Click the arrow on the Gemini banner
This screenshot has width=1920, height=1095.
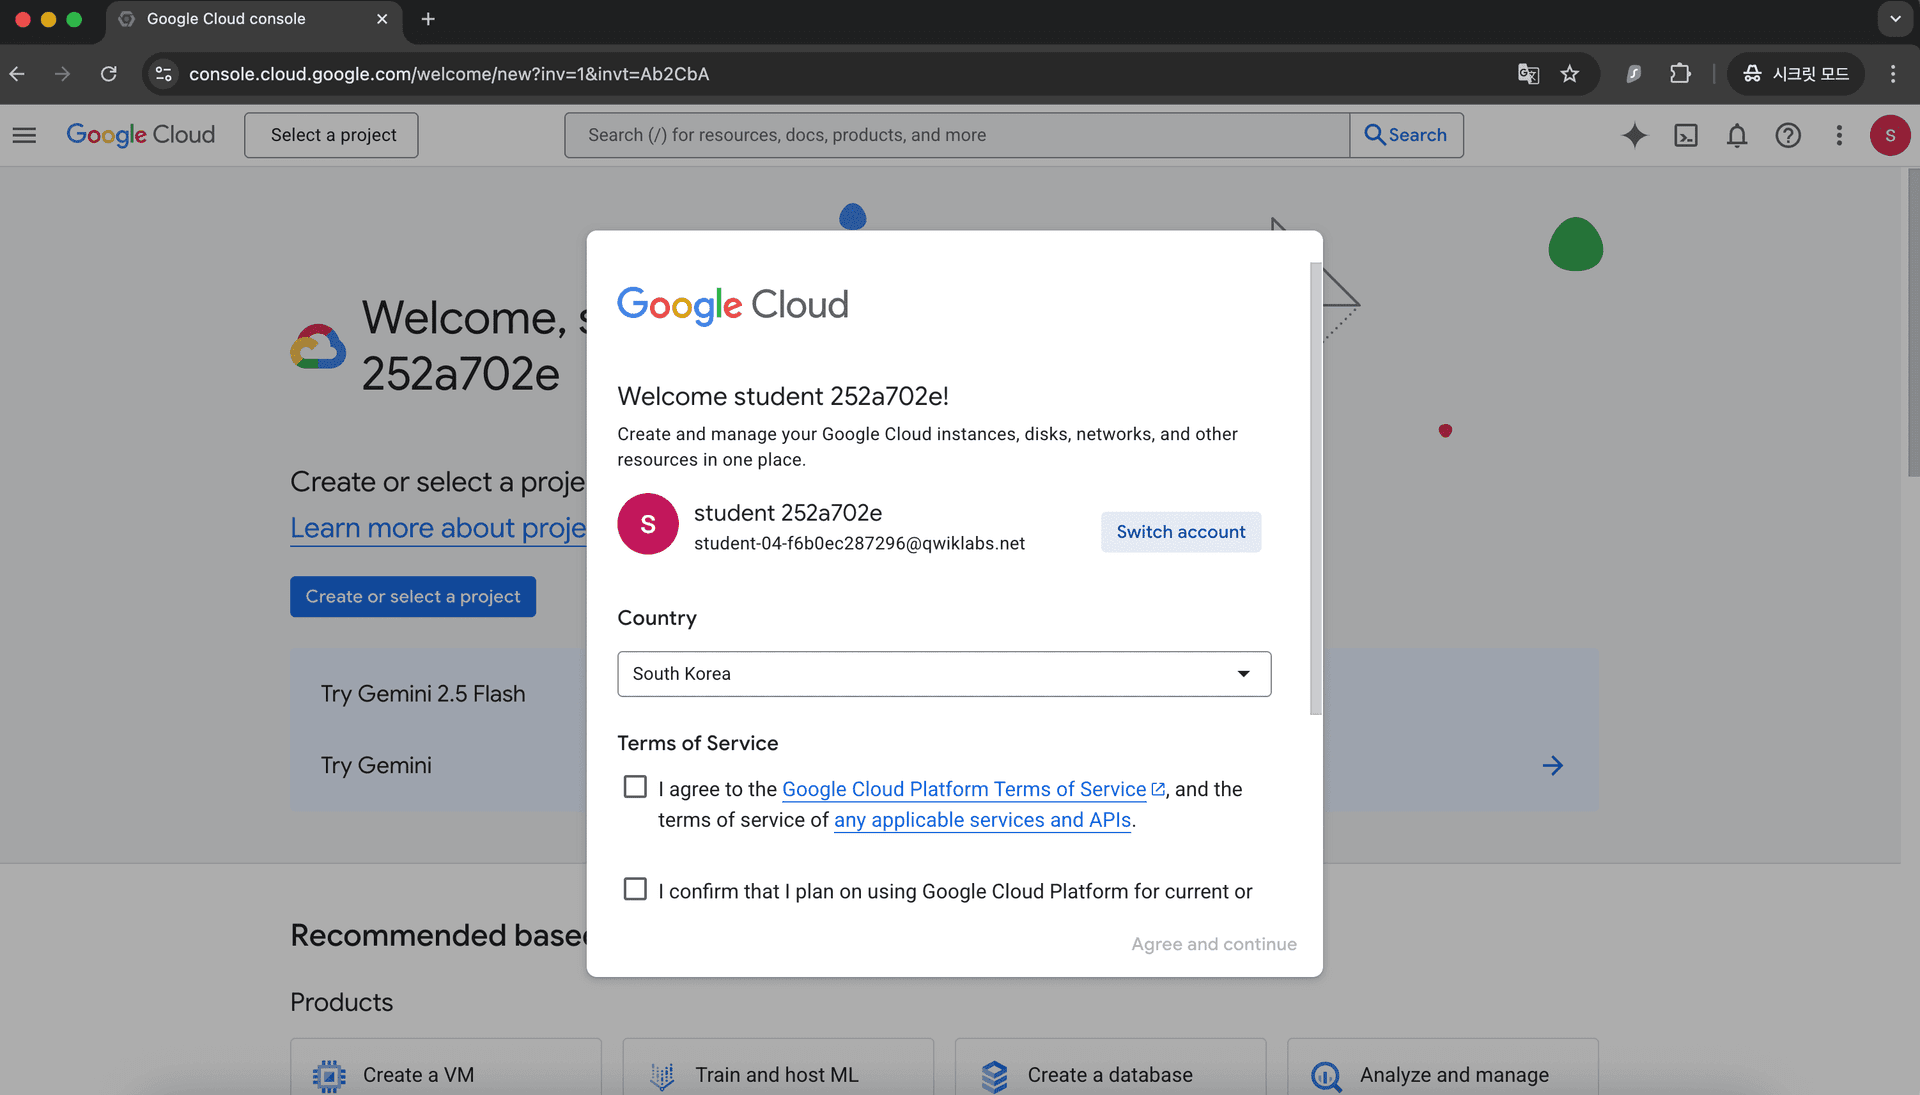(1553, 766)
